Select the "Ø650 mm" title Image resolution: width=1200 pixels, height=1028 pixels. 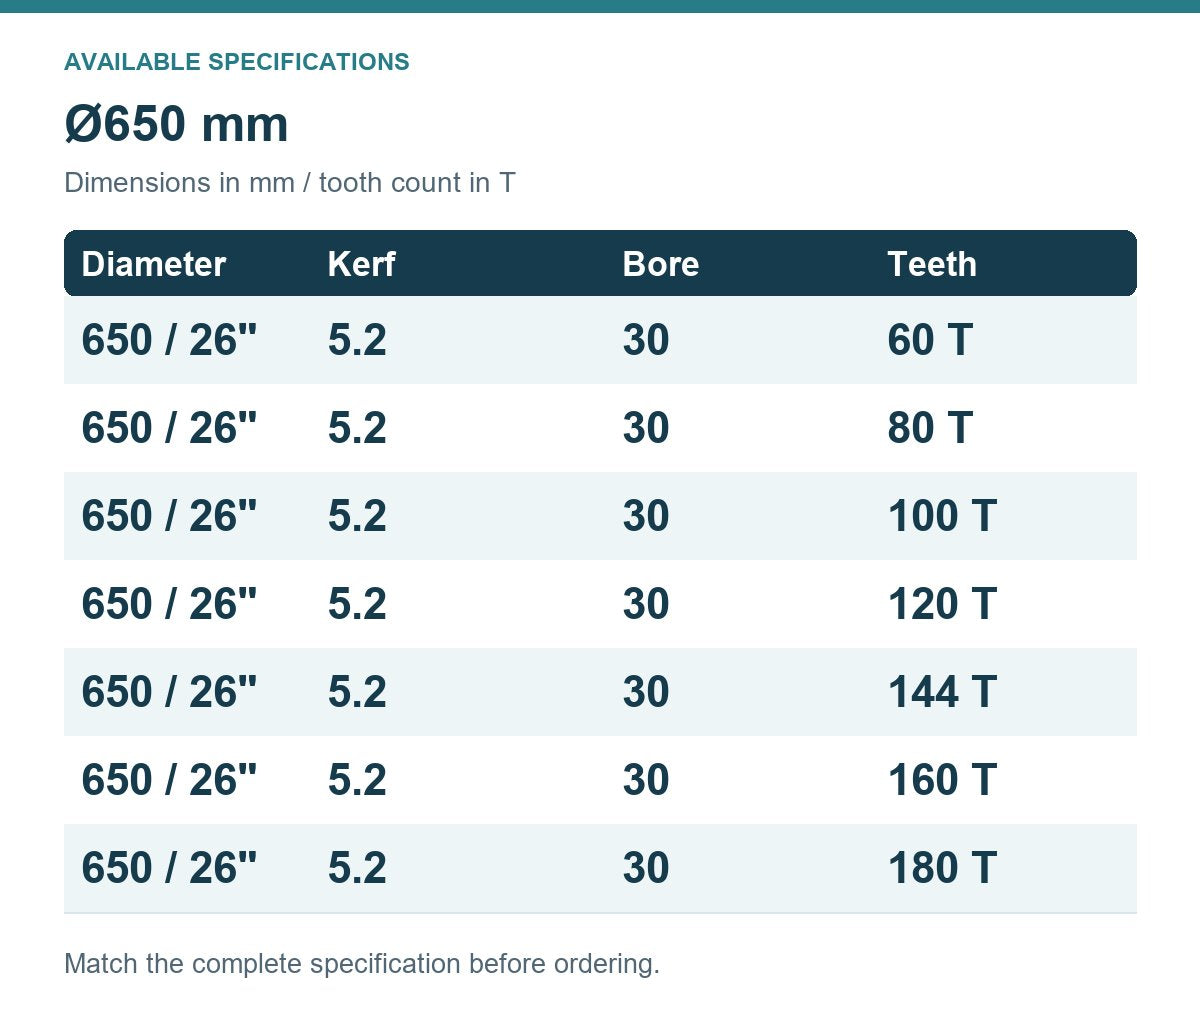(176, 125)
